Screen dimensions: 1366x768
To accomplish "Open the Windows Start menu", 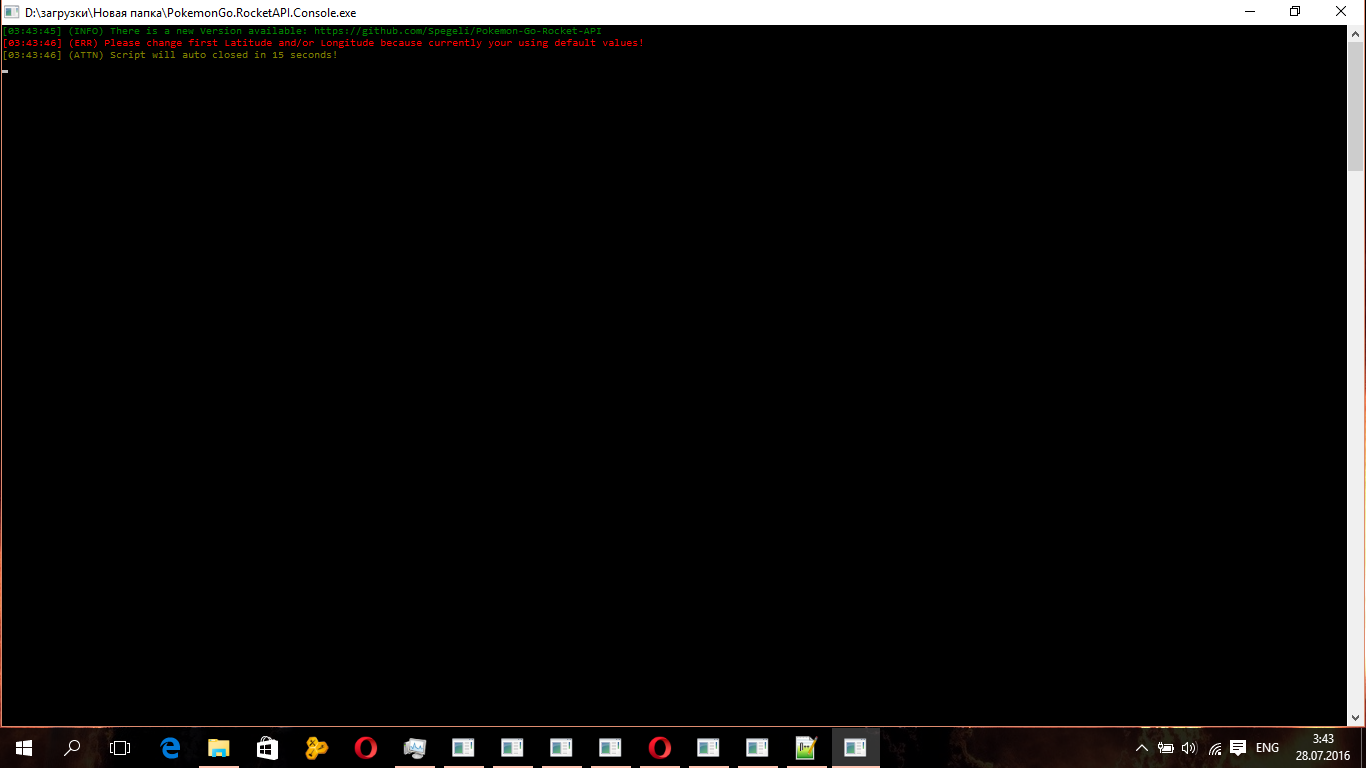I will (x=23, y=747).
